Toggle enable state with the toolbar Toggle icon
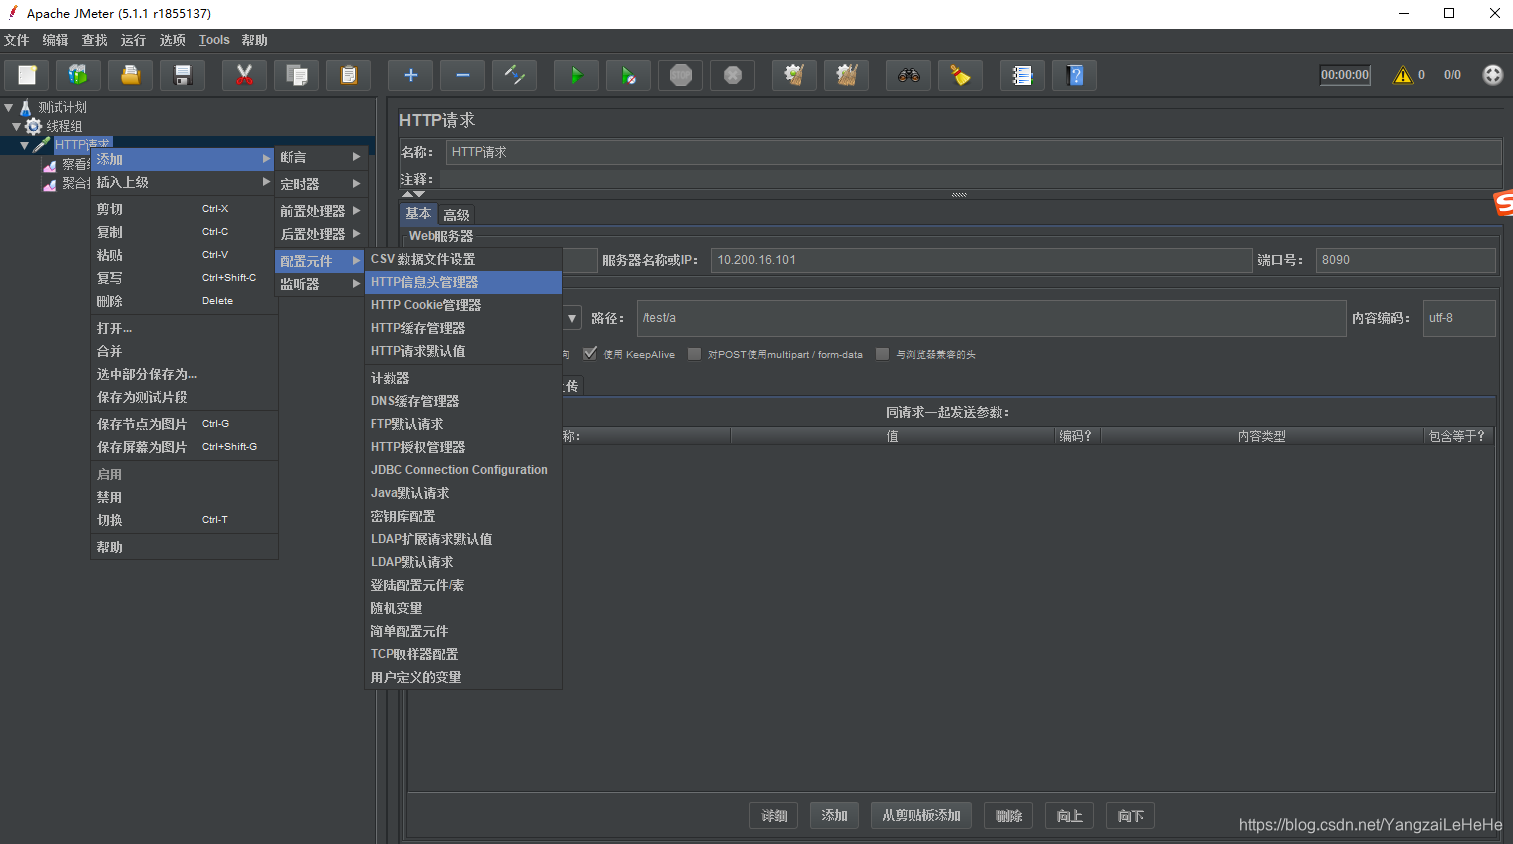Viewport: 1513px width, 844px height. 514,75
